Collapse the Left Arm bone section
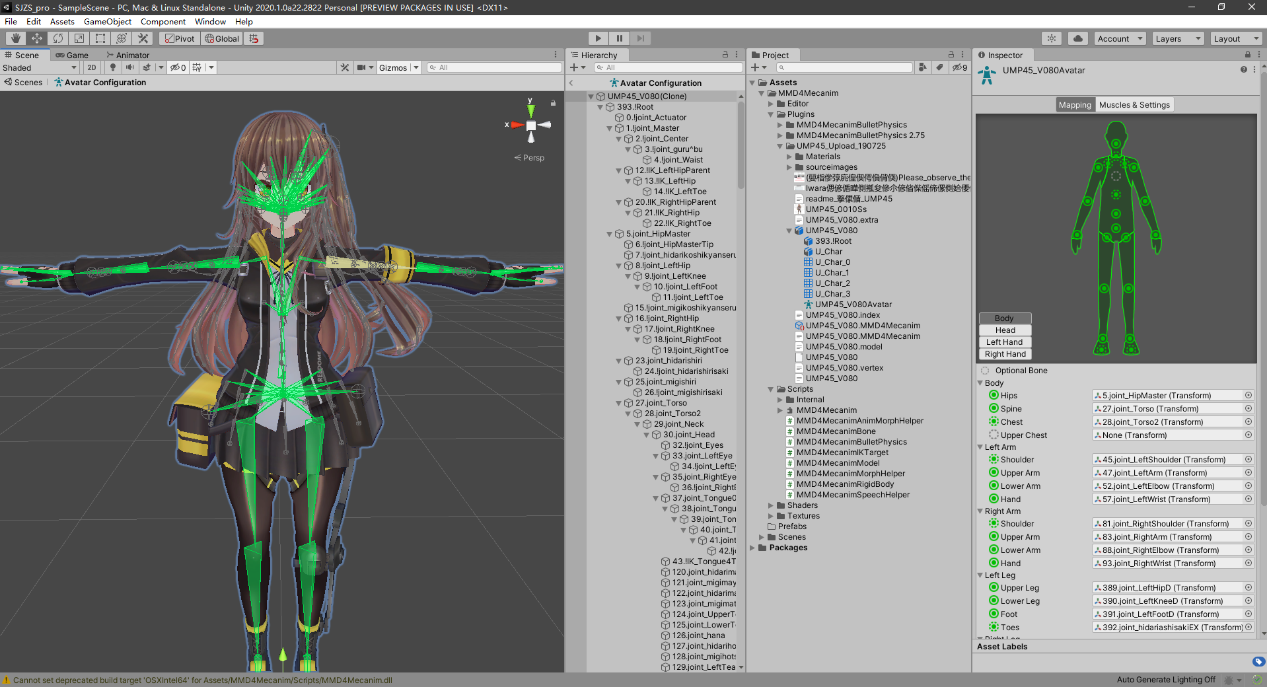Image resolution: width=1267 pixels, height=687 pixels. coord(981,447)
